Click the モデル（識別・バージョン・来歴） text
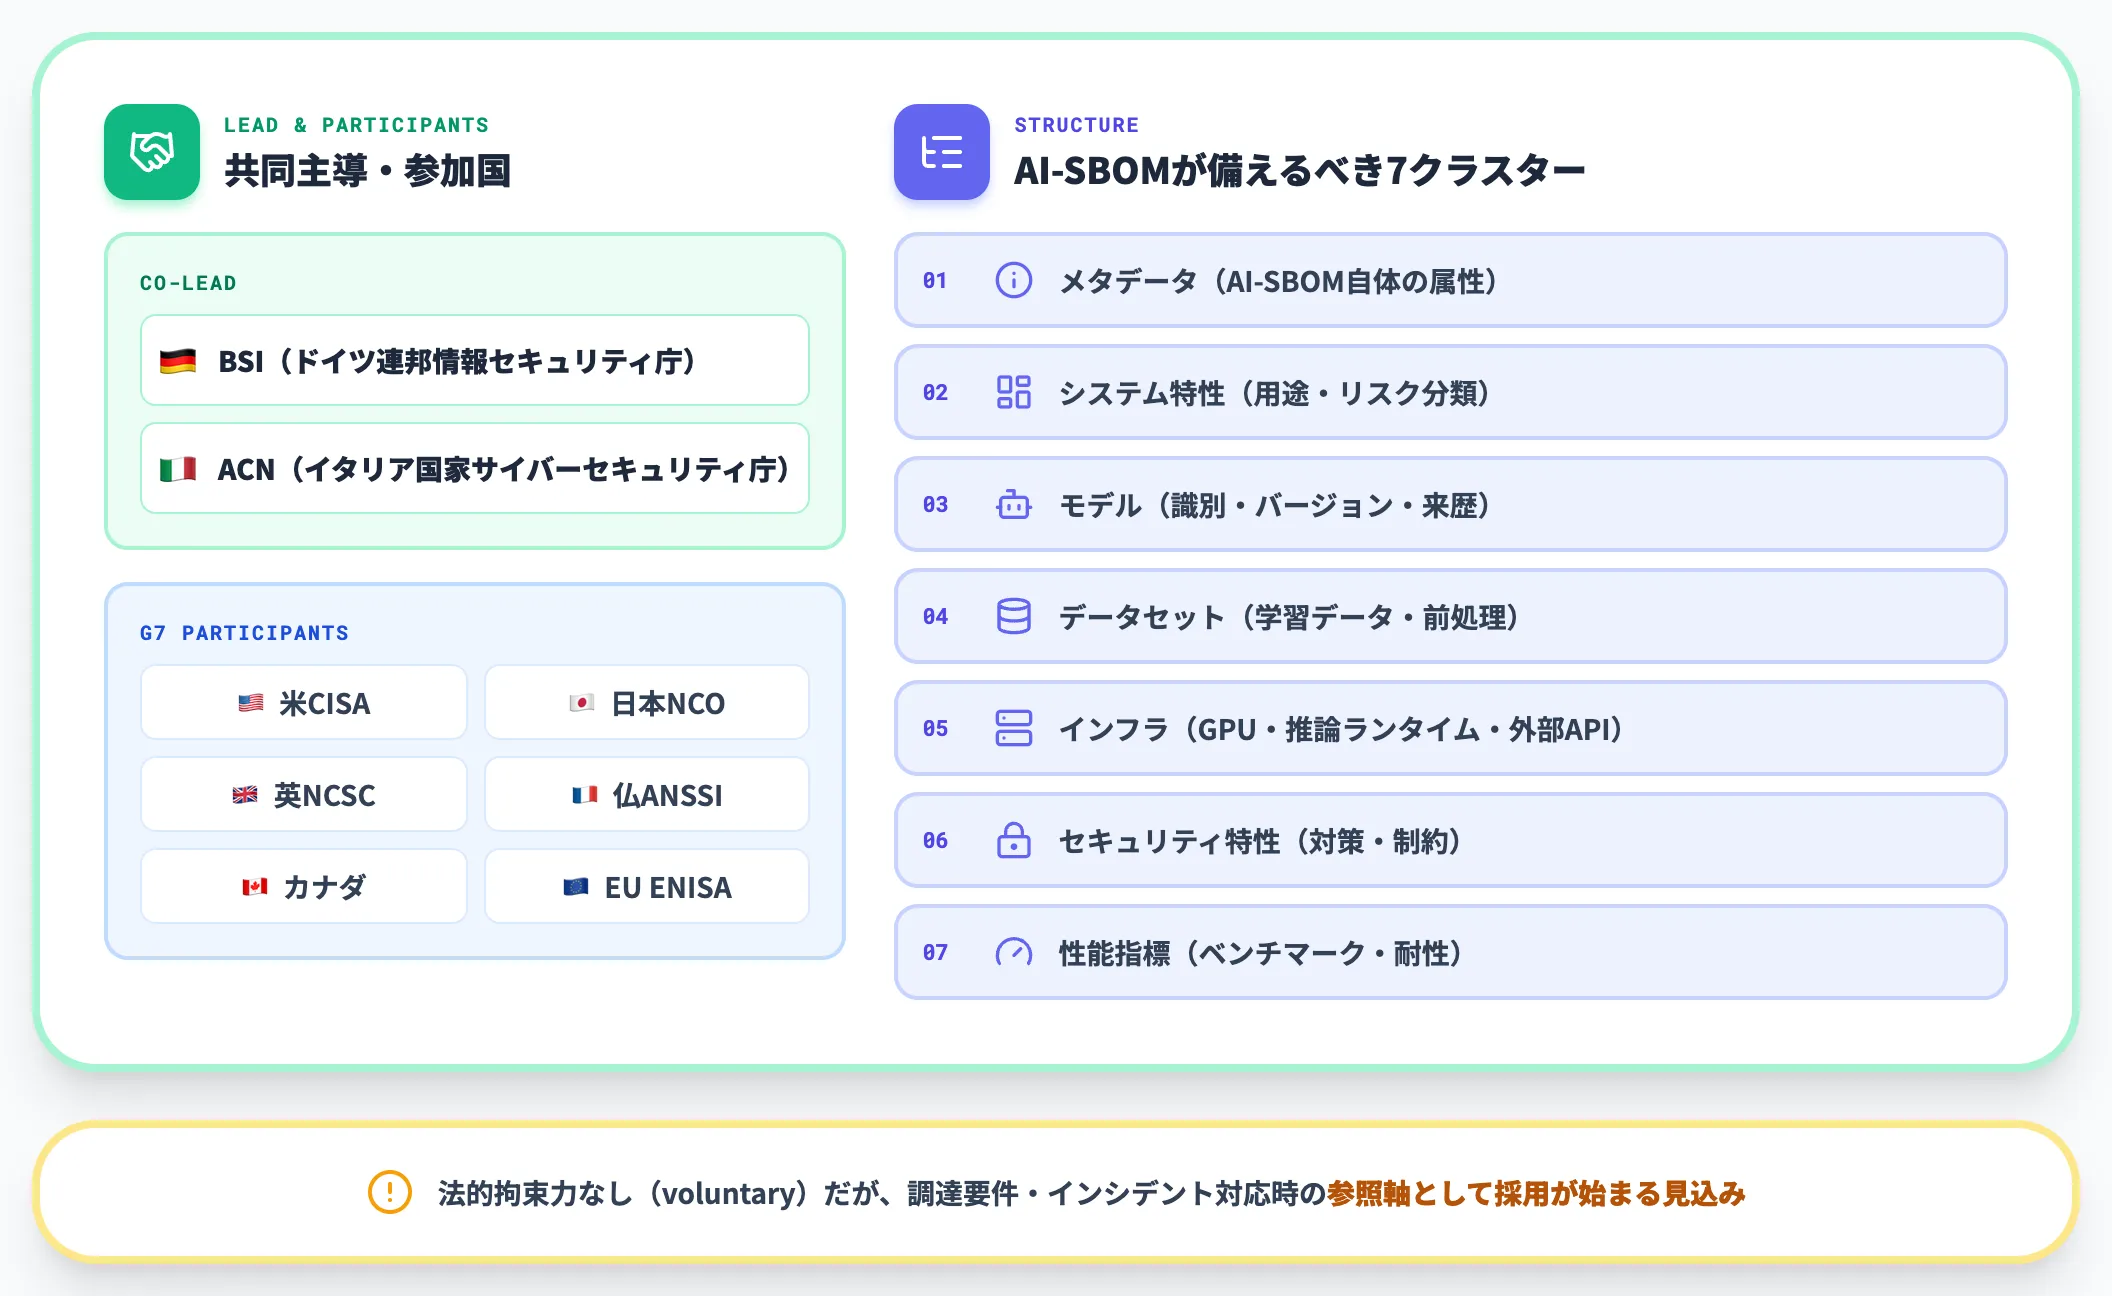Image resolution: width=2112 pixels, height=1296 pixels. tap(1275, 506)
